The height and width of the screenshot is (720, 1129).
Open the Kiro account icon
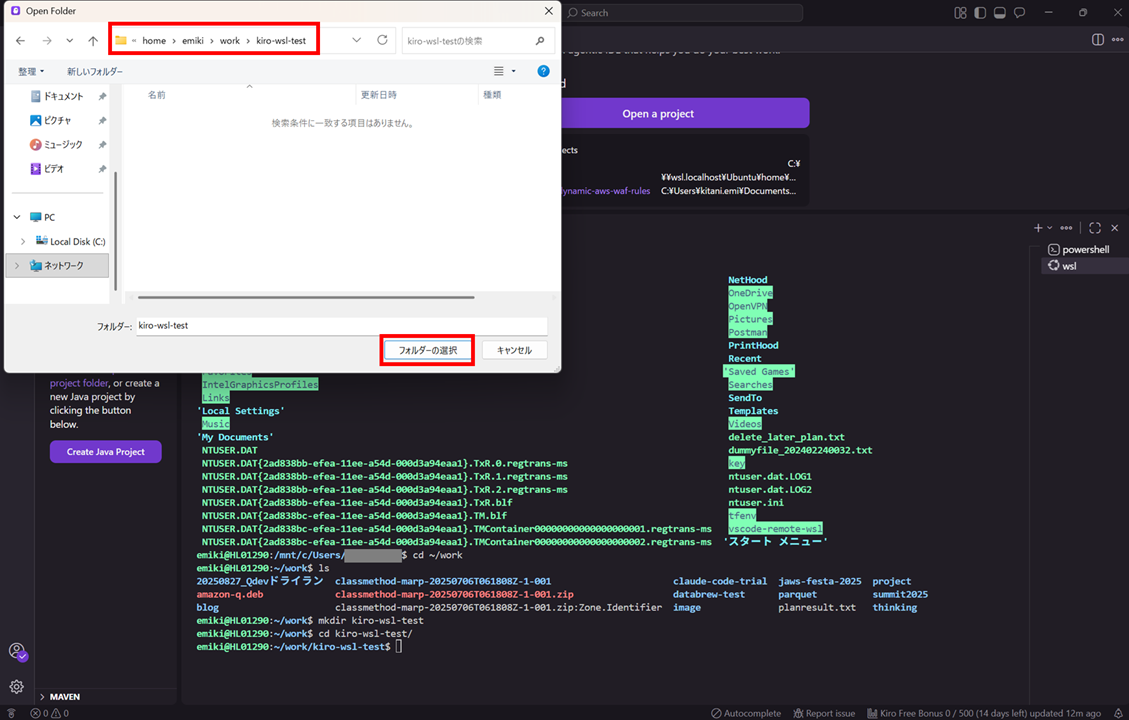(x=17, y=652)
